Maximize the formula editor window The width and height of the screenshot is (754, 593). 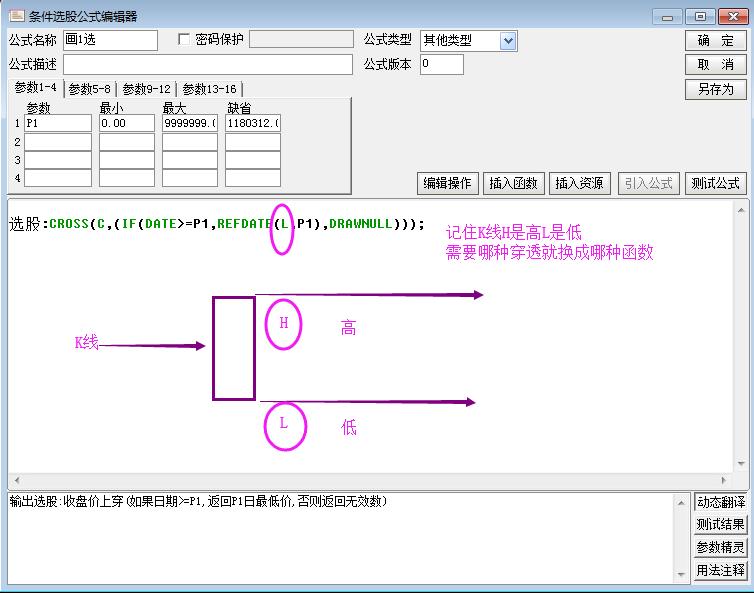(x=700, y=17)
